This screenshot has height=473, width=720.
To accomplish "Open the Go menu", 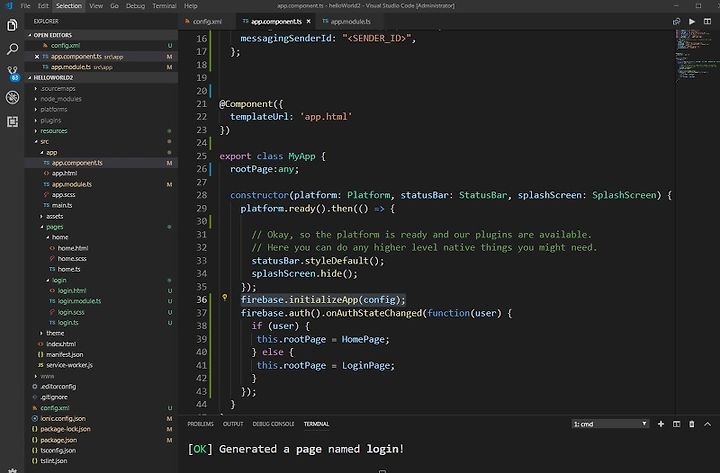I will pyautogui.click(x=114, y=6).
